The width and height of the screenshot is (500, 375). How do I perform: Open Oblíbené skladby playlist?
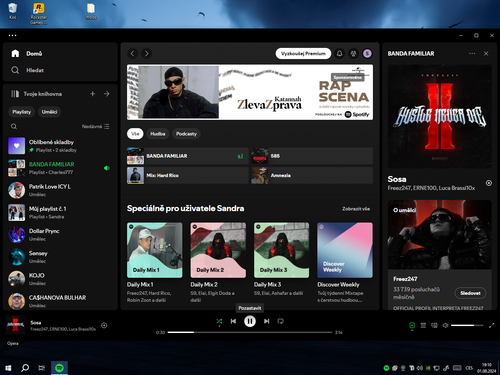[x=60, y=146]
